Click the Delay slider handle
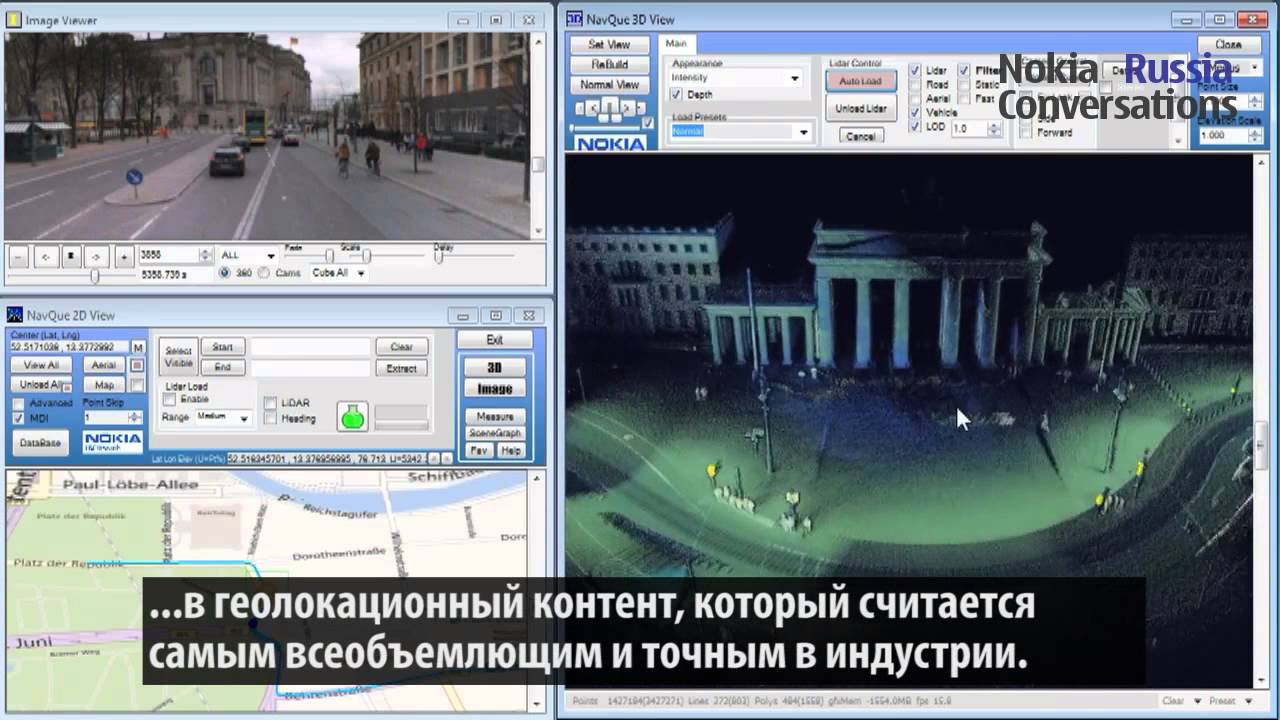Viewport: 1280px width, 720px height. tap(438, 256)
